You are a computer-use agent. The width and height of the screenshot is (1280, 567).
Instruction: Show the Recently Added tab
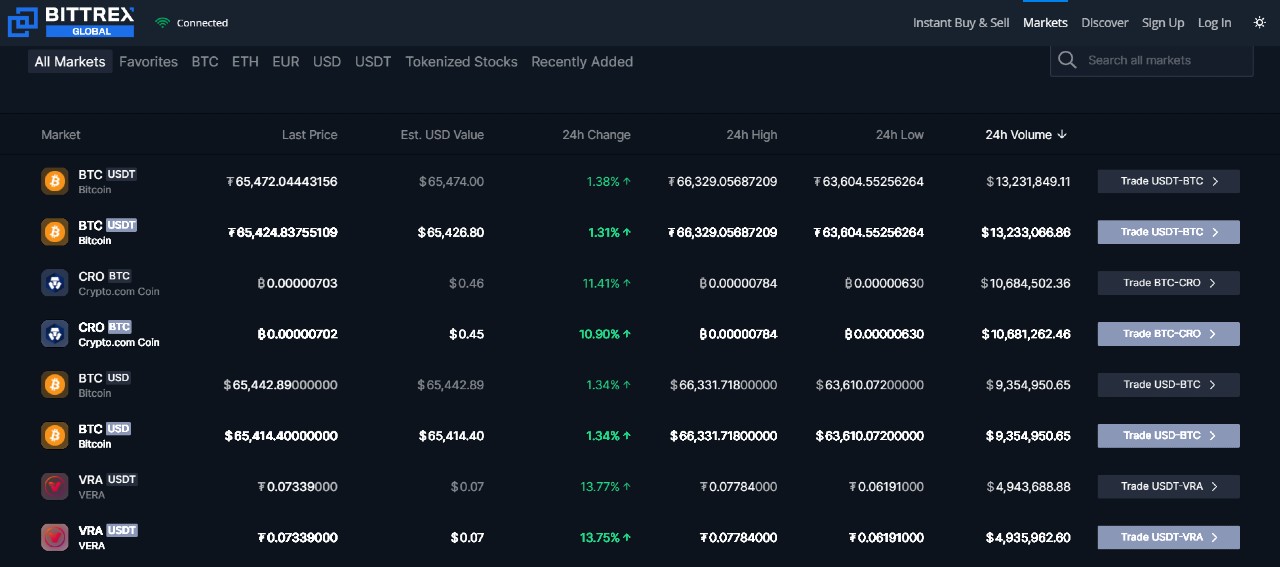[582, 61]
